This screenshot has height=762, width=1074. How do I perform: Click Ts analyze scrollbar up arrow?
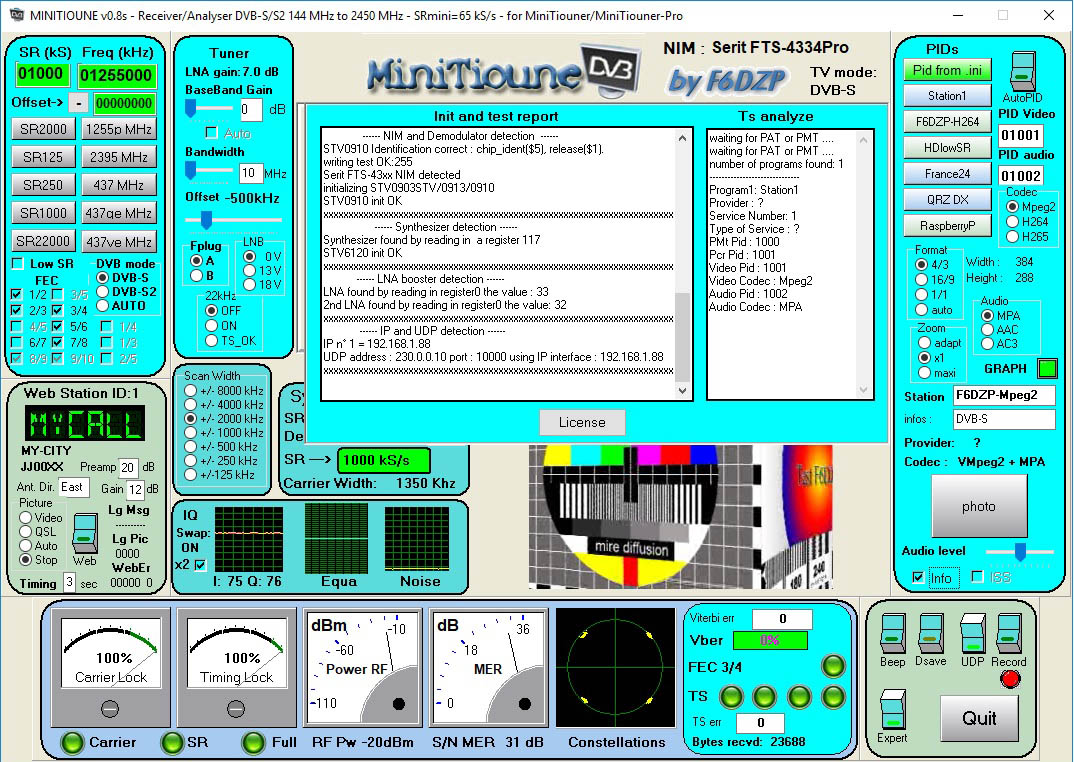[x=864, y=140]
